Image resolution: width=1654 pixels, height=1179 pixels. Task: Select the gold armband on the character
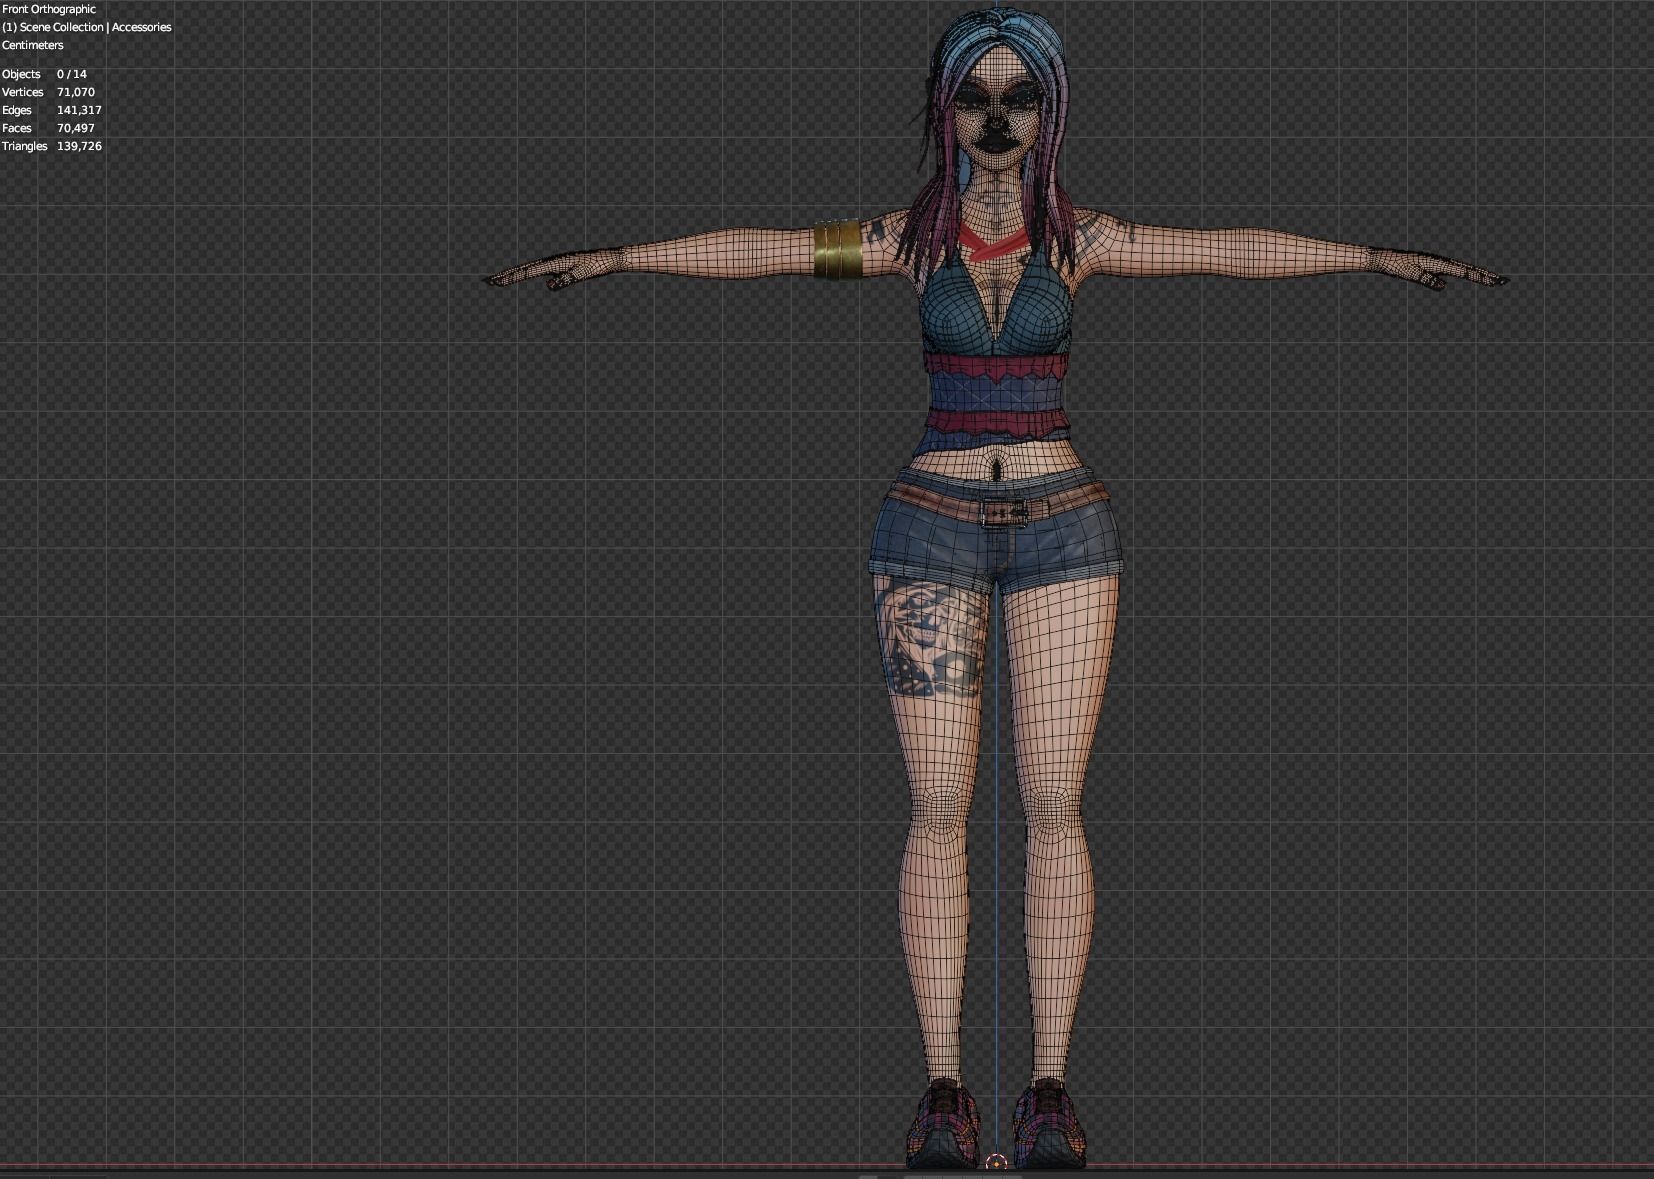tap(837, 249)
